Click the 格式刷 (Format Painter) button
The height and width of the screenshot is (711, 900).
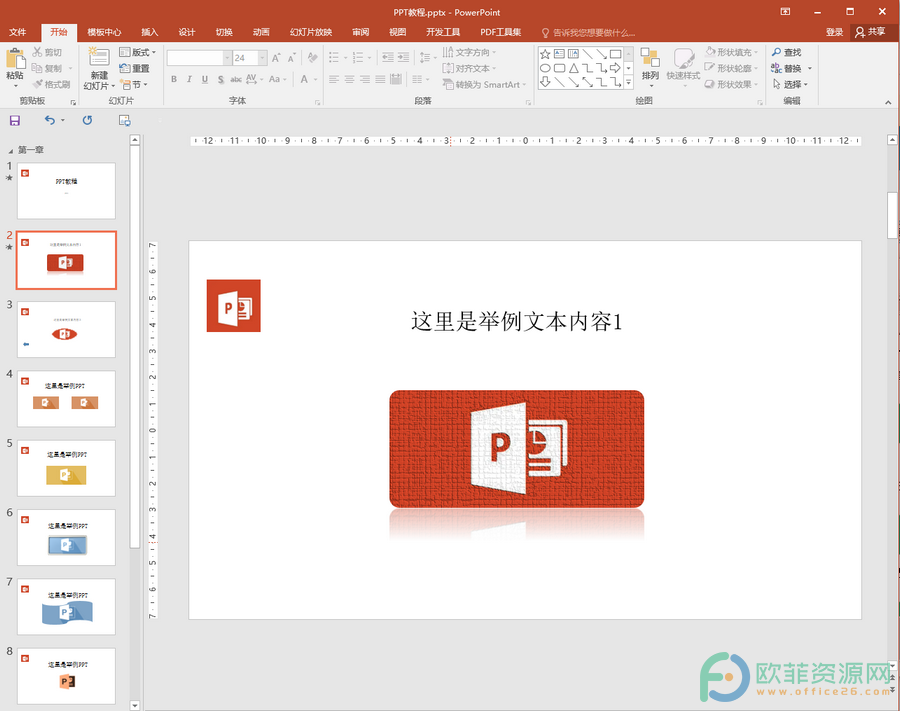(51, 84)
